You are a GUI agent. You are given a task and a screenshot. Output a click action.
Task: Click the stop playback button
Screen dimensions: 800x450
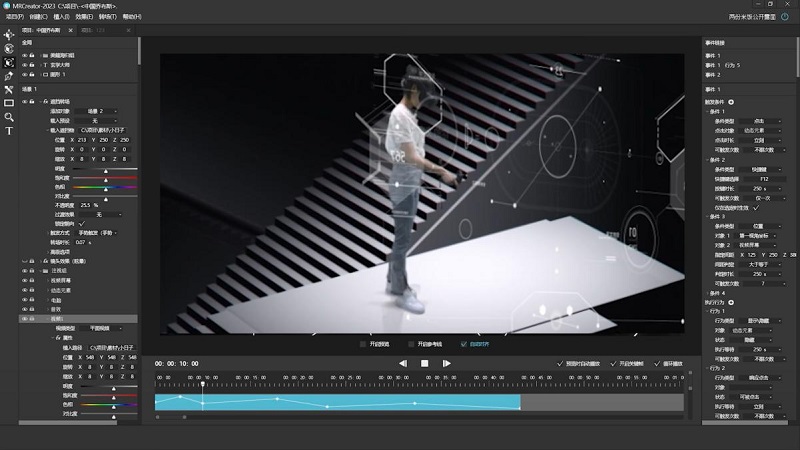[x=424, y=363]
